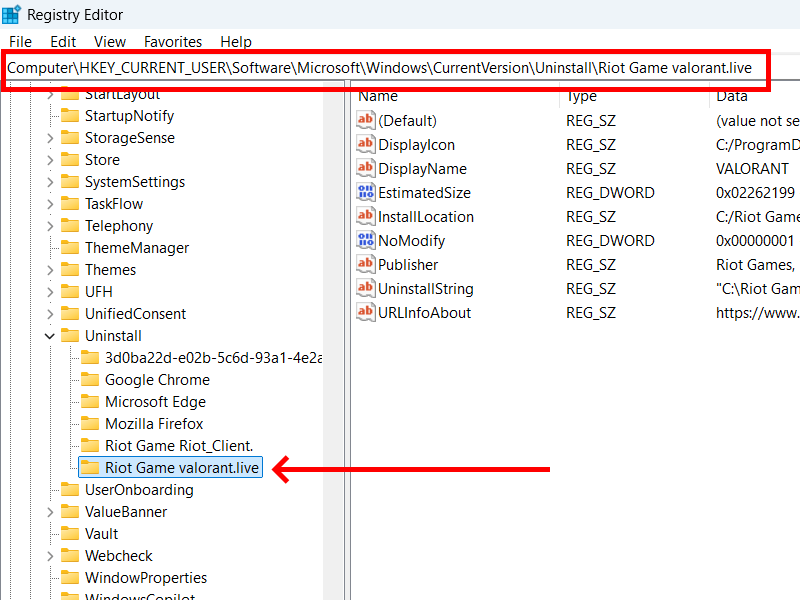The image size is (800, 600).
Task: Click the Registry Editor icon in title bar
Action: pyautogui.click(x=13, y=14)
